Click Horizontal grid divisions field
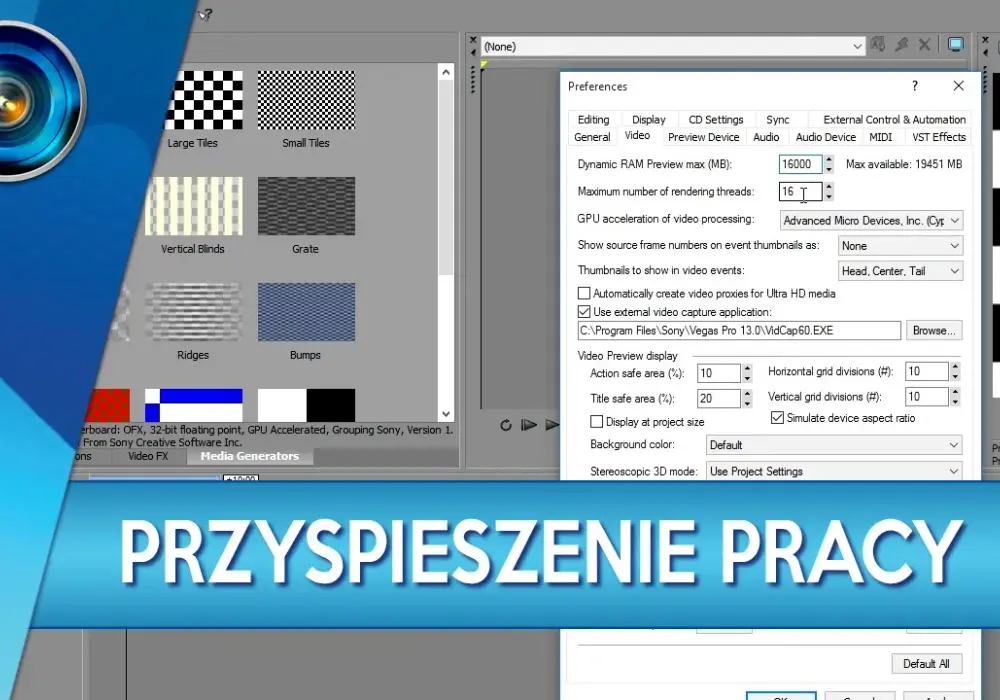The width and height of the screenshot is (1000, 700). tap(927, 371)
